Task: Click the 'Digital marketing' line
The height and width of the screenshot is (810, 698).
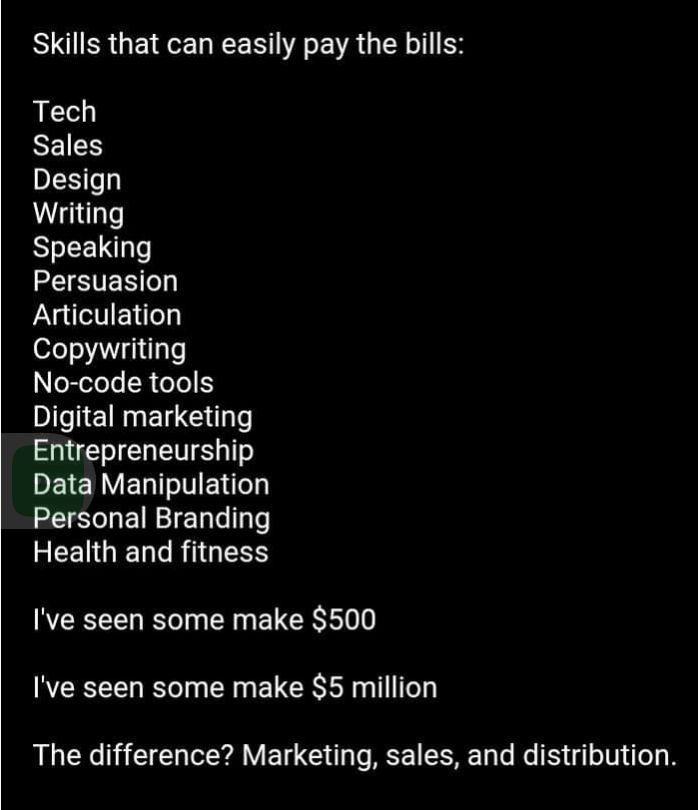Action: [143, 417]
